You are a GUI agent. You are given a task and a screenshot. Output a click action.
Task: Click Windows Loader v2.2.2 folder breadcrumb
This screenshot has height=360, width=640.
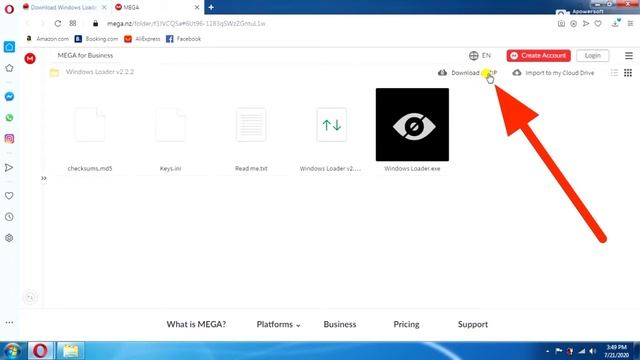[100, 72]
